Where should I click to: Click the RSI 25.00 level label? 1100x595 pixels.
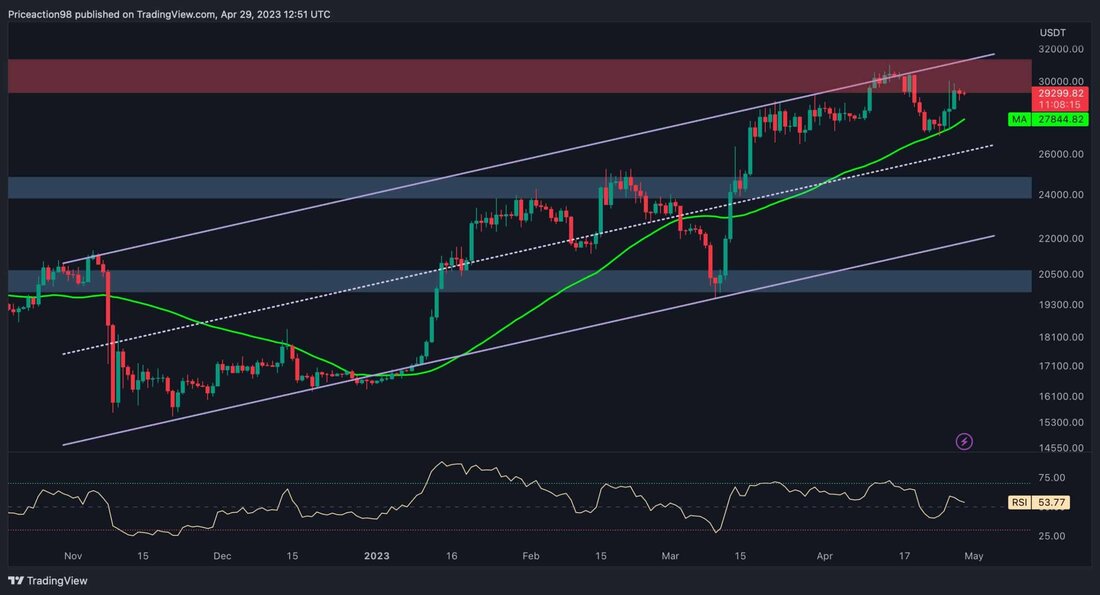point(1052,536)
